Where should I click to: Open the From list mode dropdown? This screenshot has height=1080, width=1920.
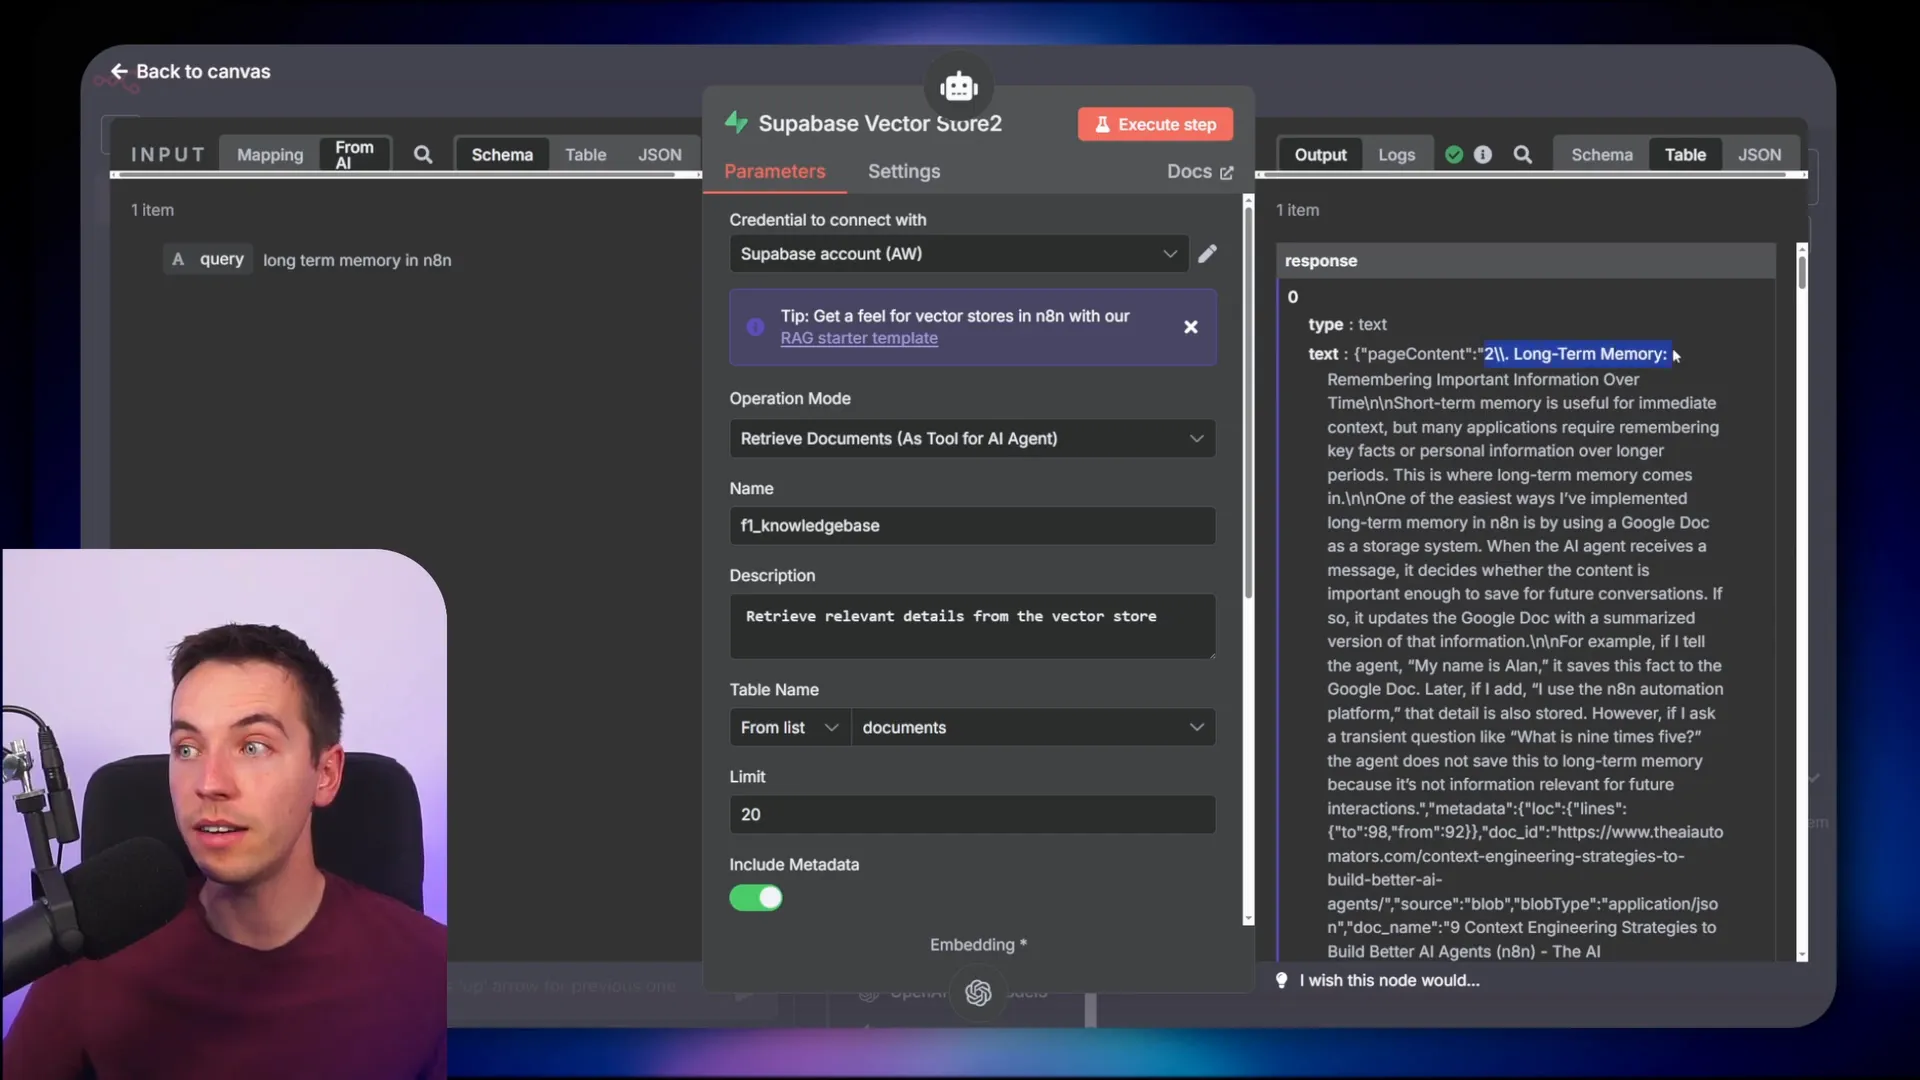[x=789, y=727]
